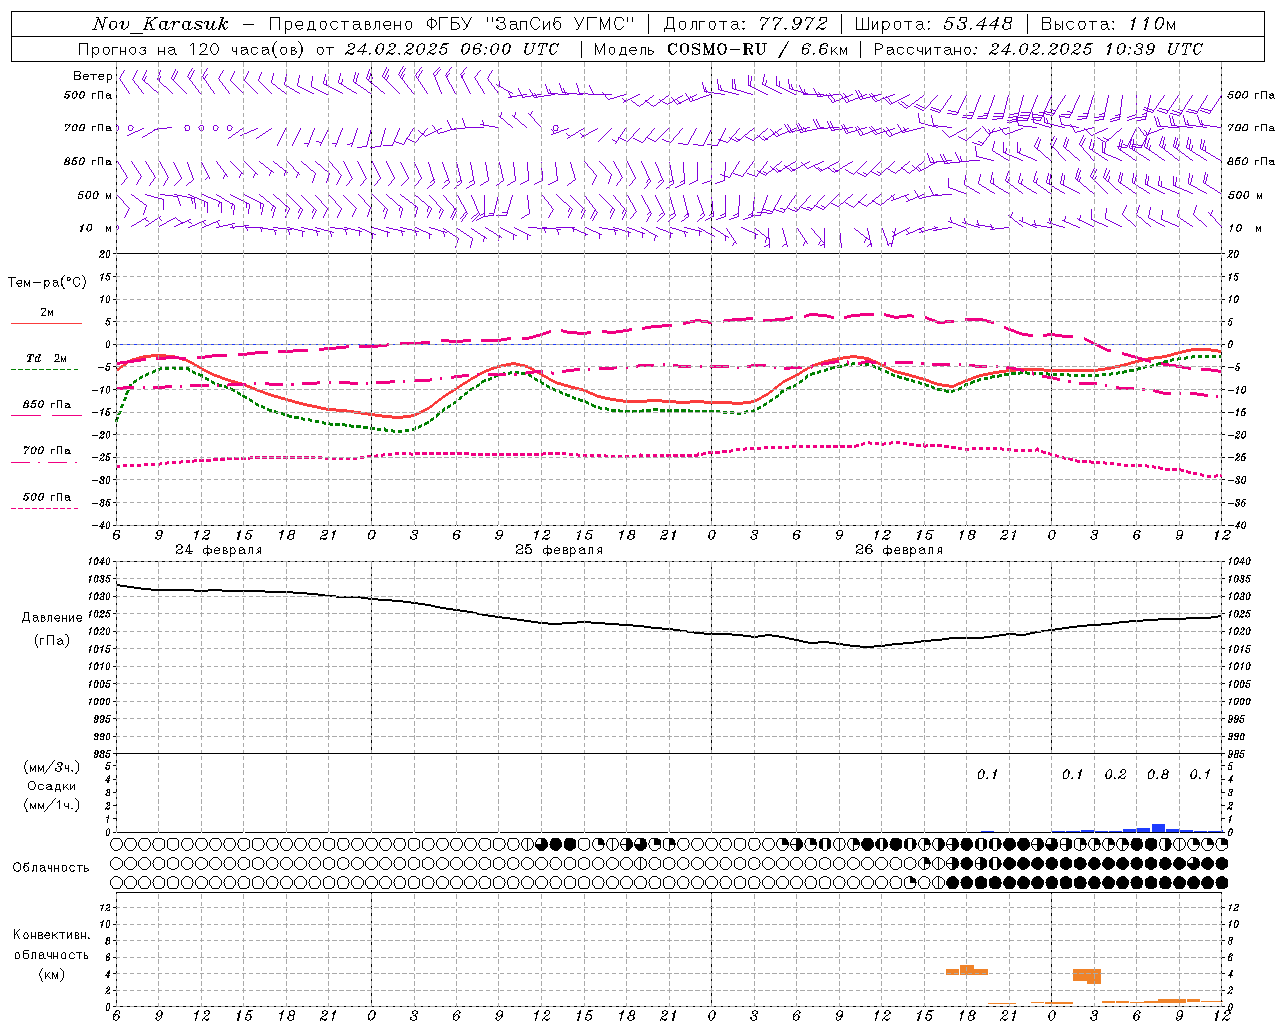Click the 24 февраля date label
The width and height of the screenshot is (1280, 1024).
[x=218, y=550]
